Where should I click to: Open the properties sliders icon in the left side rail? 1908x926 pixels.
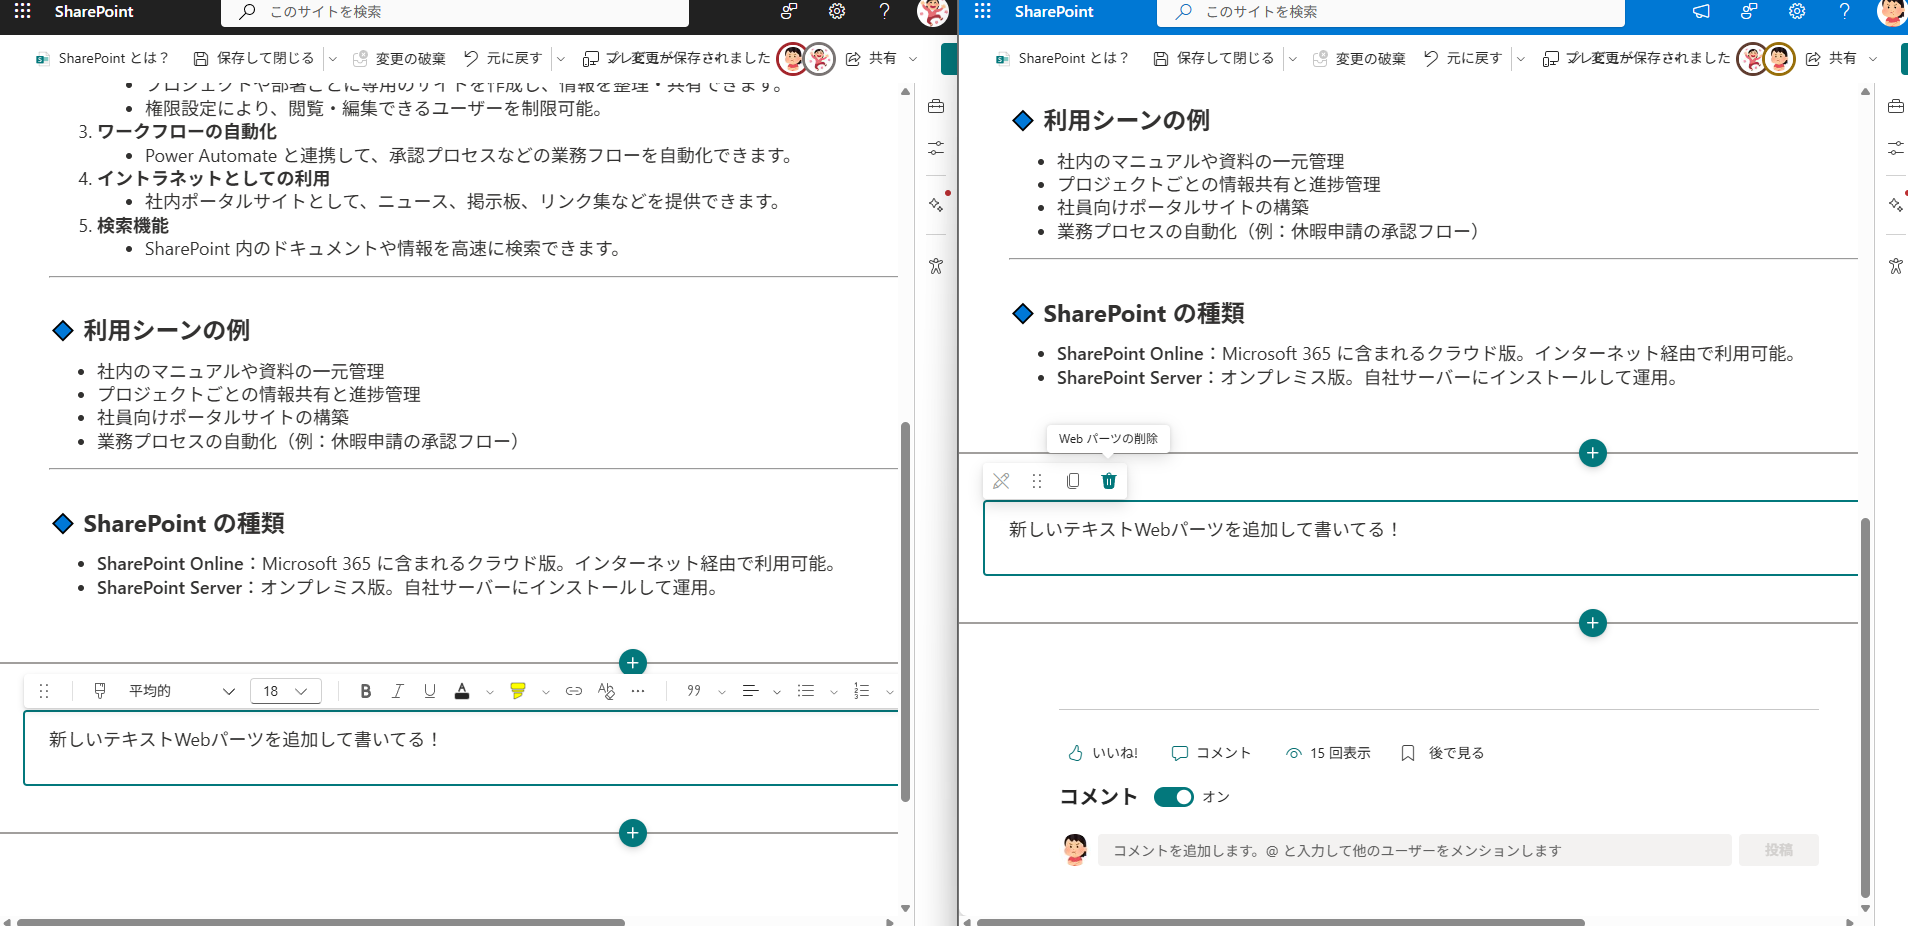[x=936, y=148]
